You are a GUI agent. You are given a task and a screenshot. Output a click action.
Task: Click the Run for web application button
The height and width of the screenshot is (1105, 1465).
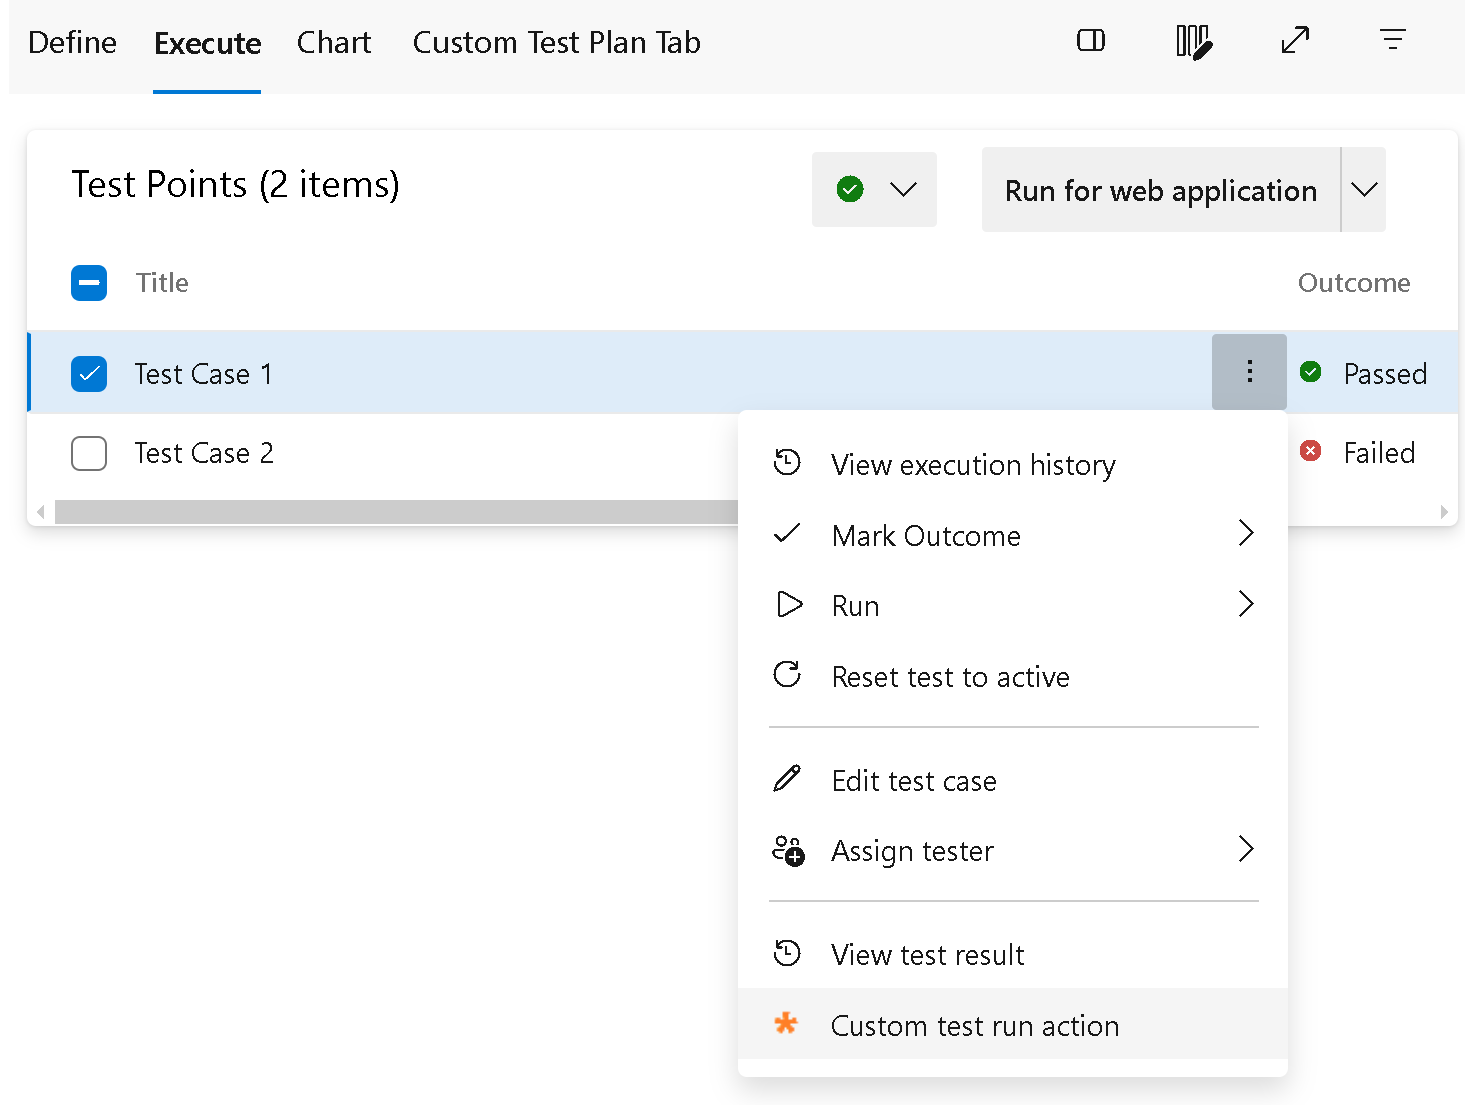pyautogui.click(x=1161, y=189)
